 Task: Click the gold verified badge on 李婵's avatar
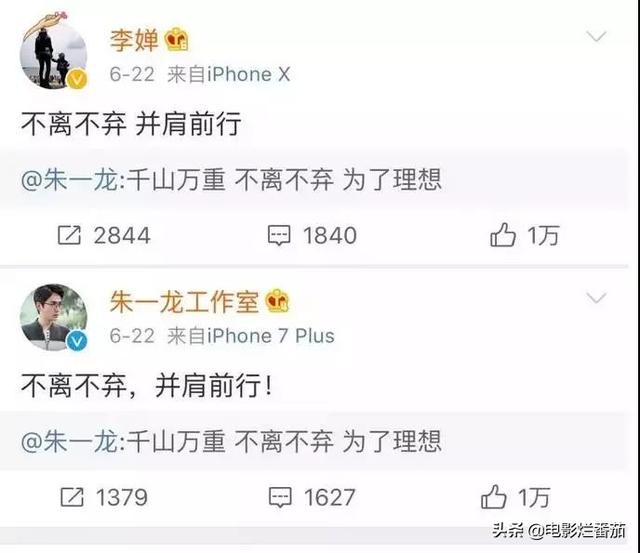tap(77, 79)
